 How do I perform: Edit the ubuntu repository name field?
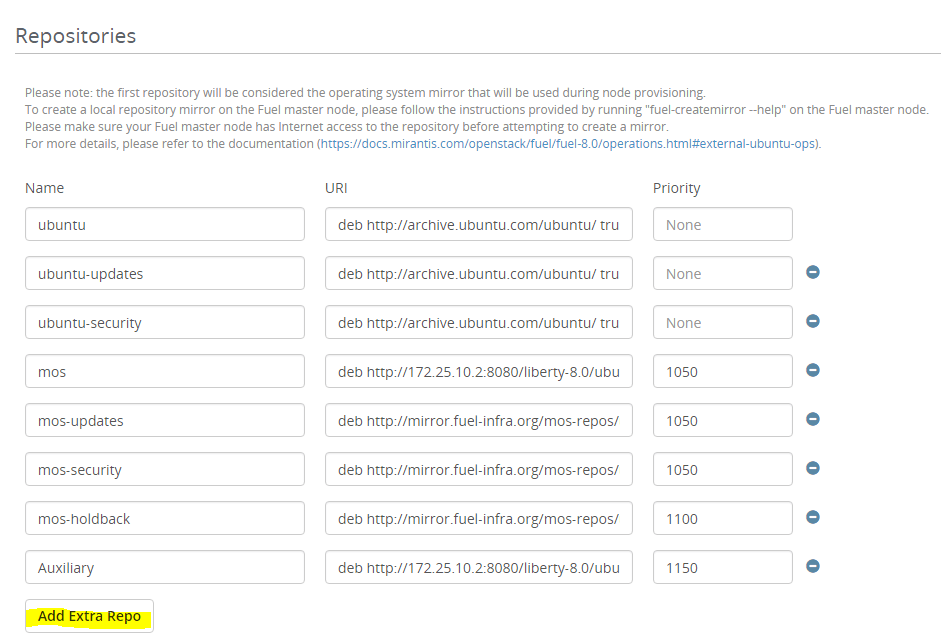(x=165, y=225)
